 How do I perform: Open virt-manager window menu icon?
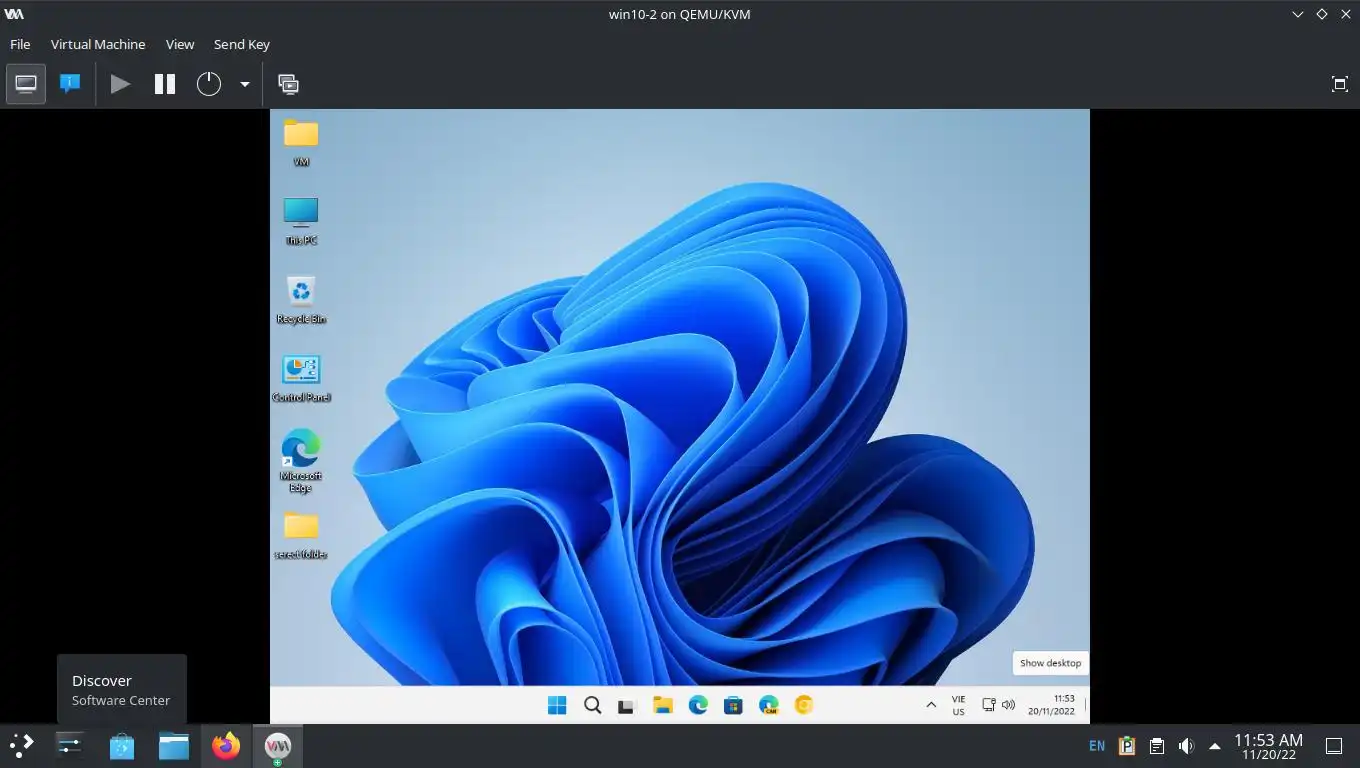(14, 14)
